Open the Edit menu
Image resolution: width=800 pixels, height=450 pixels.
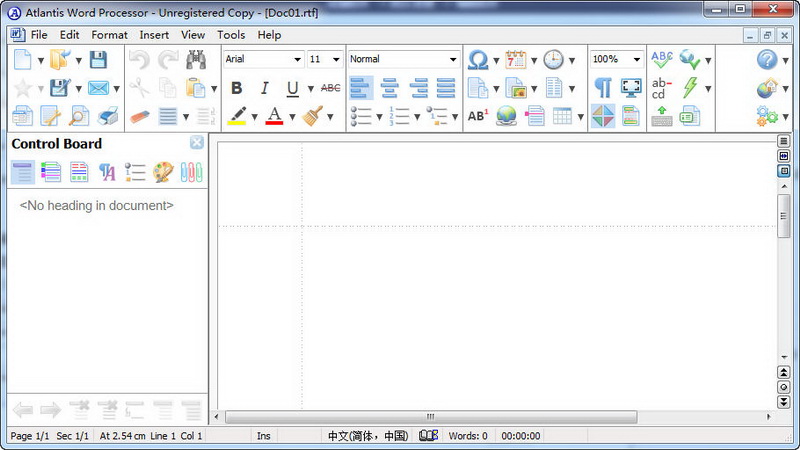[69, 35]
